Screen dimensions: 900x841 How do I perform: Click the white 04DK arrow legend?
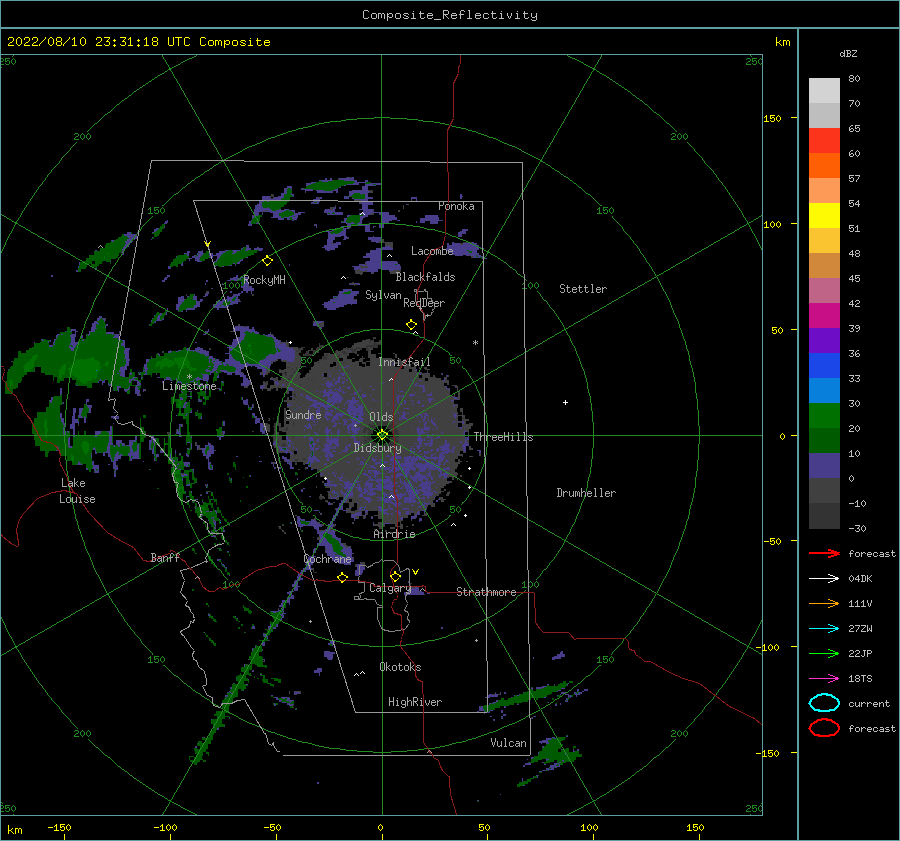pos(824,578)
